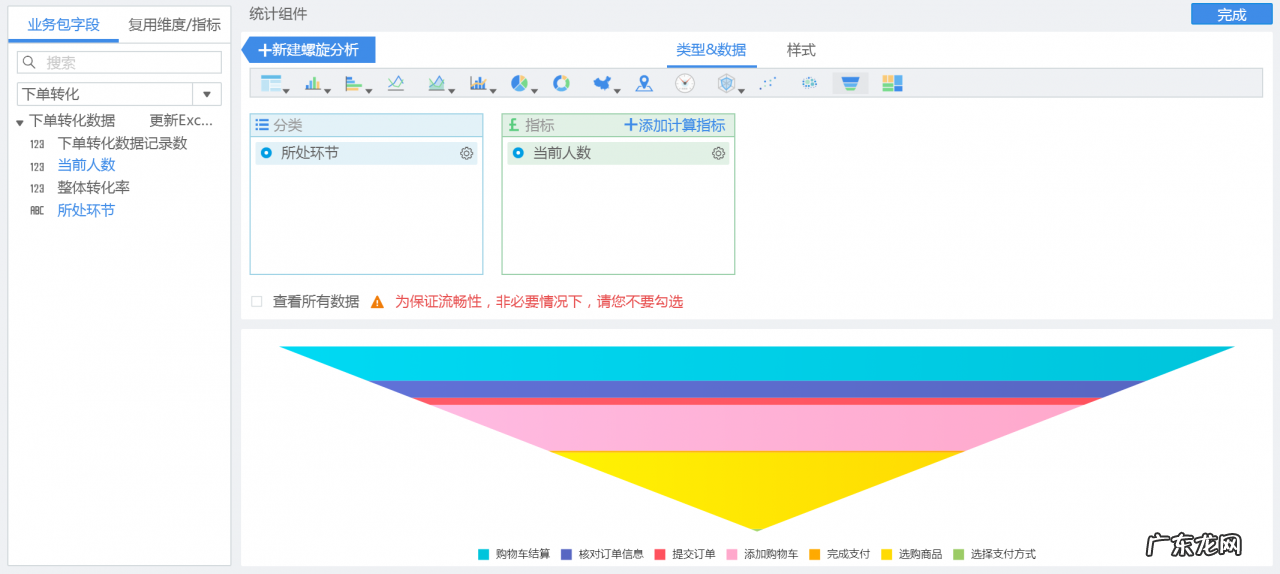Click the 指标 pound-sign icon
This screenshot has width=1280, height=574.
pyautogui.click(x=514, y=125)
